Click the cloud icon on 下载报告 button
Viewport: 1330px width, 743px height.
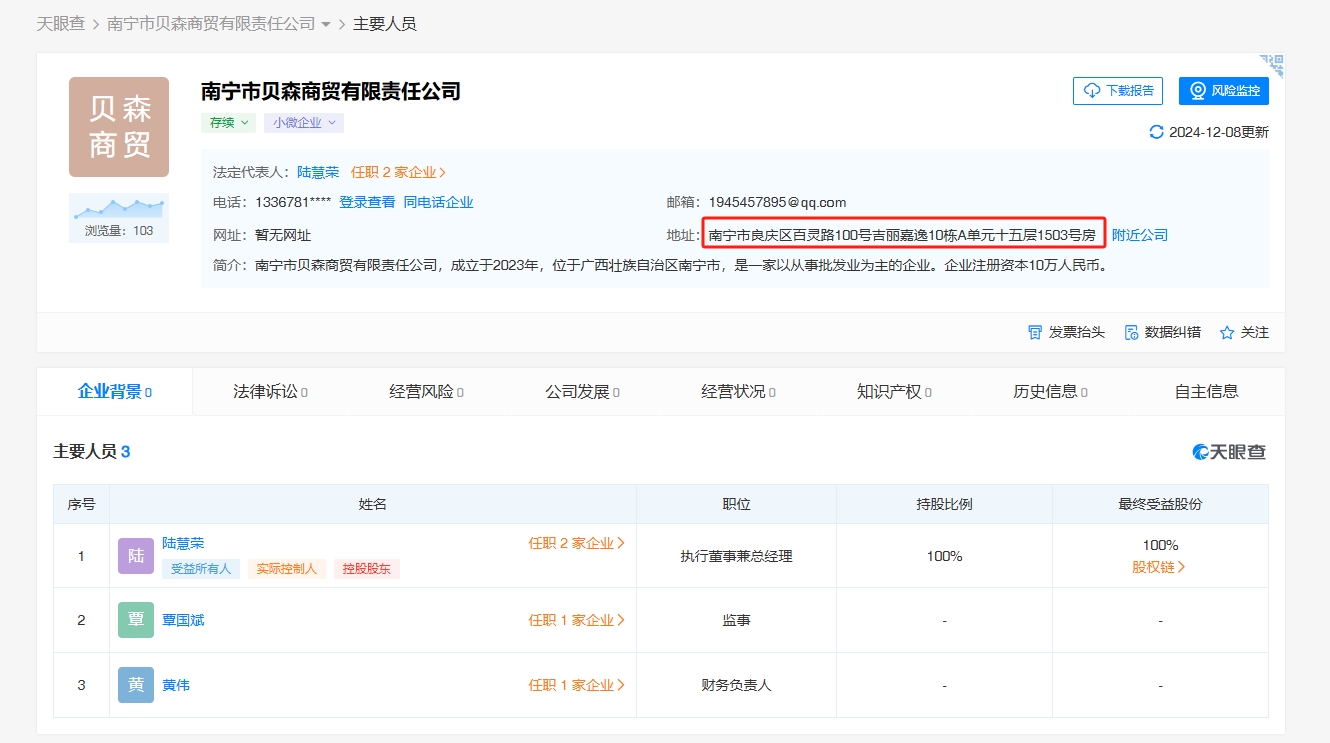1090,89
